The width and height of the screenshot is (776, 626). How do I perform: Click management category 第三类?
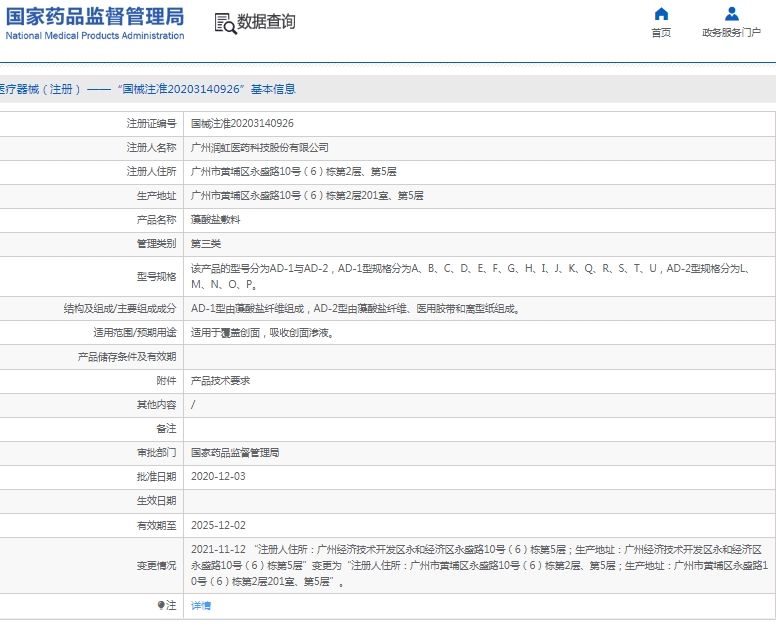206,243
